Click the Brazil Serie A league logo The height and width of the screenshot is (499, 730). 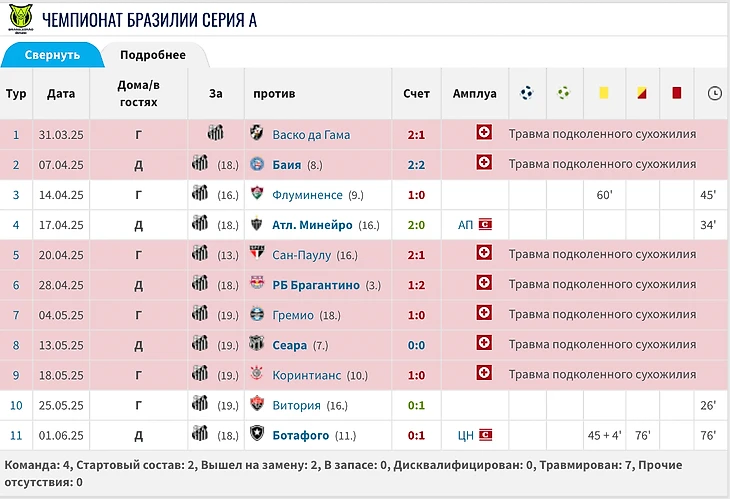pyautogui.click(x=19, y=20)
